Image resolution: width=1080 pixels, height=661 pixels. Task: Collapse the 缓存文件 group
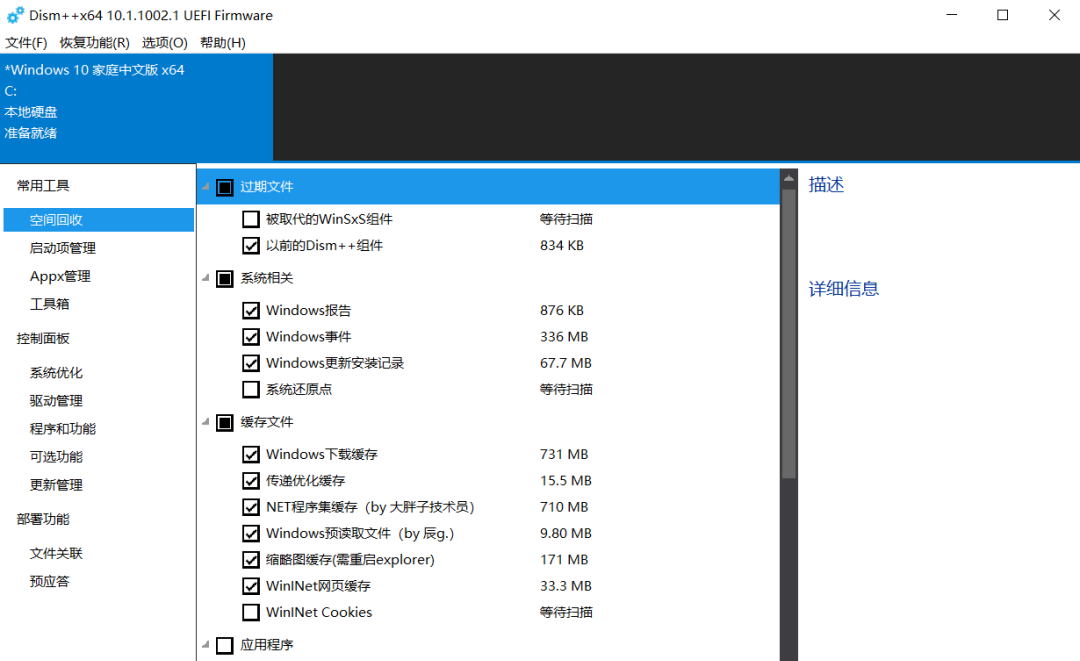click(205, 421)
